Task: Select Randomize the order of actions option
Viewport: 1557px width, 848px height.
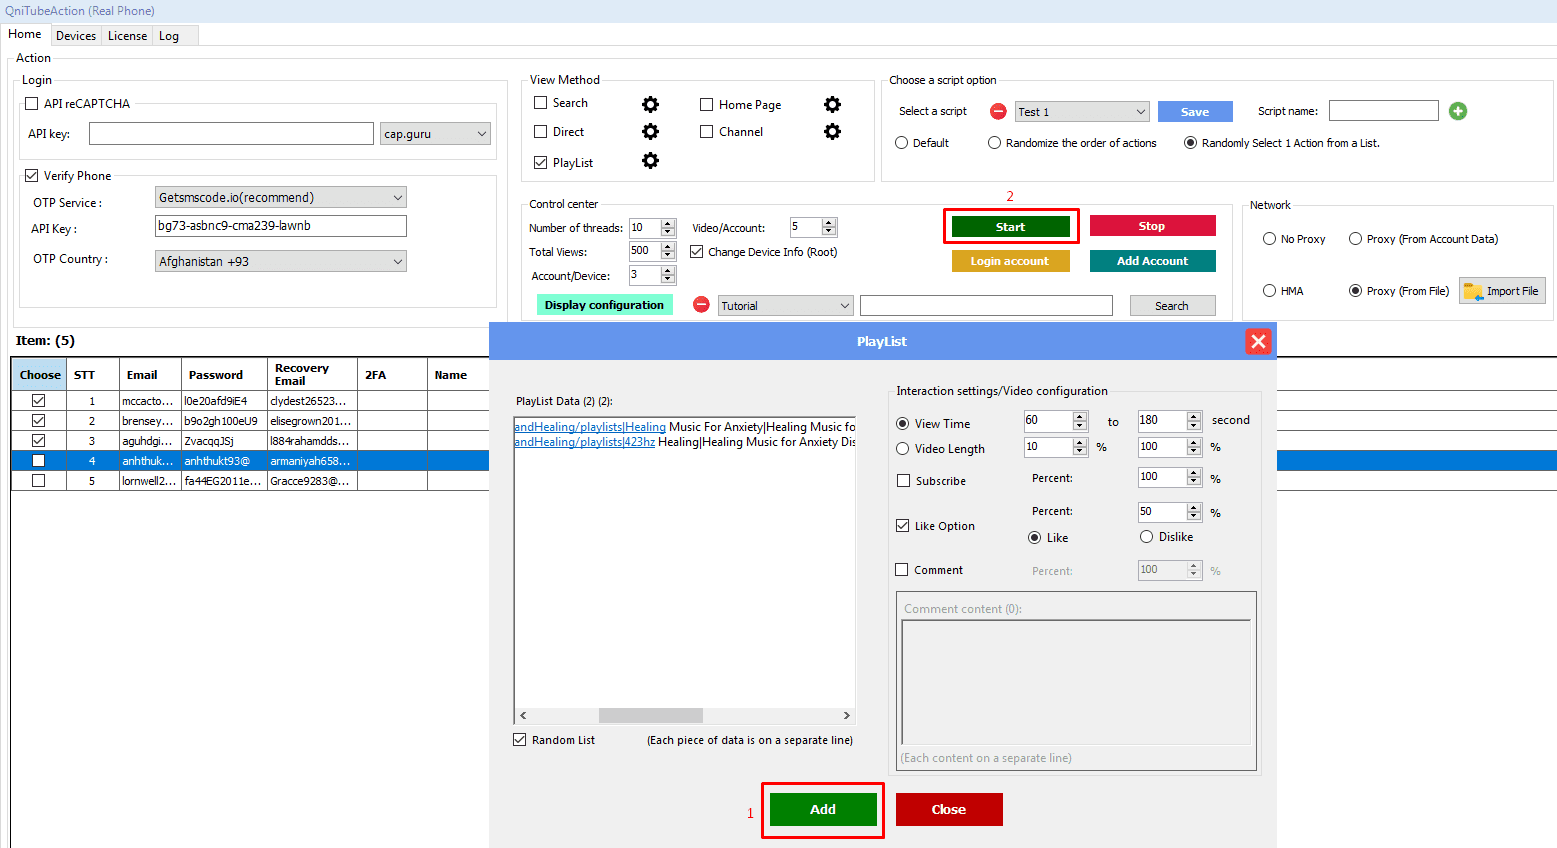Action: 995,143
